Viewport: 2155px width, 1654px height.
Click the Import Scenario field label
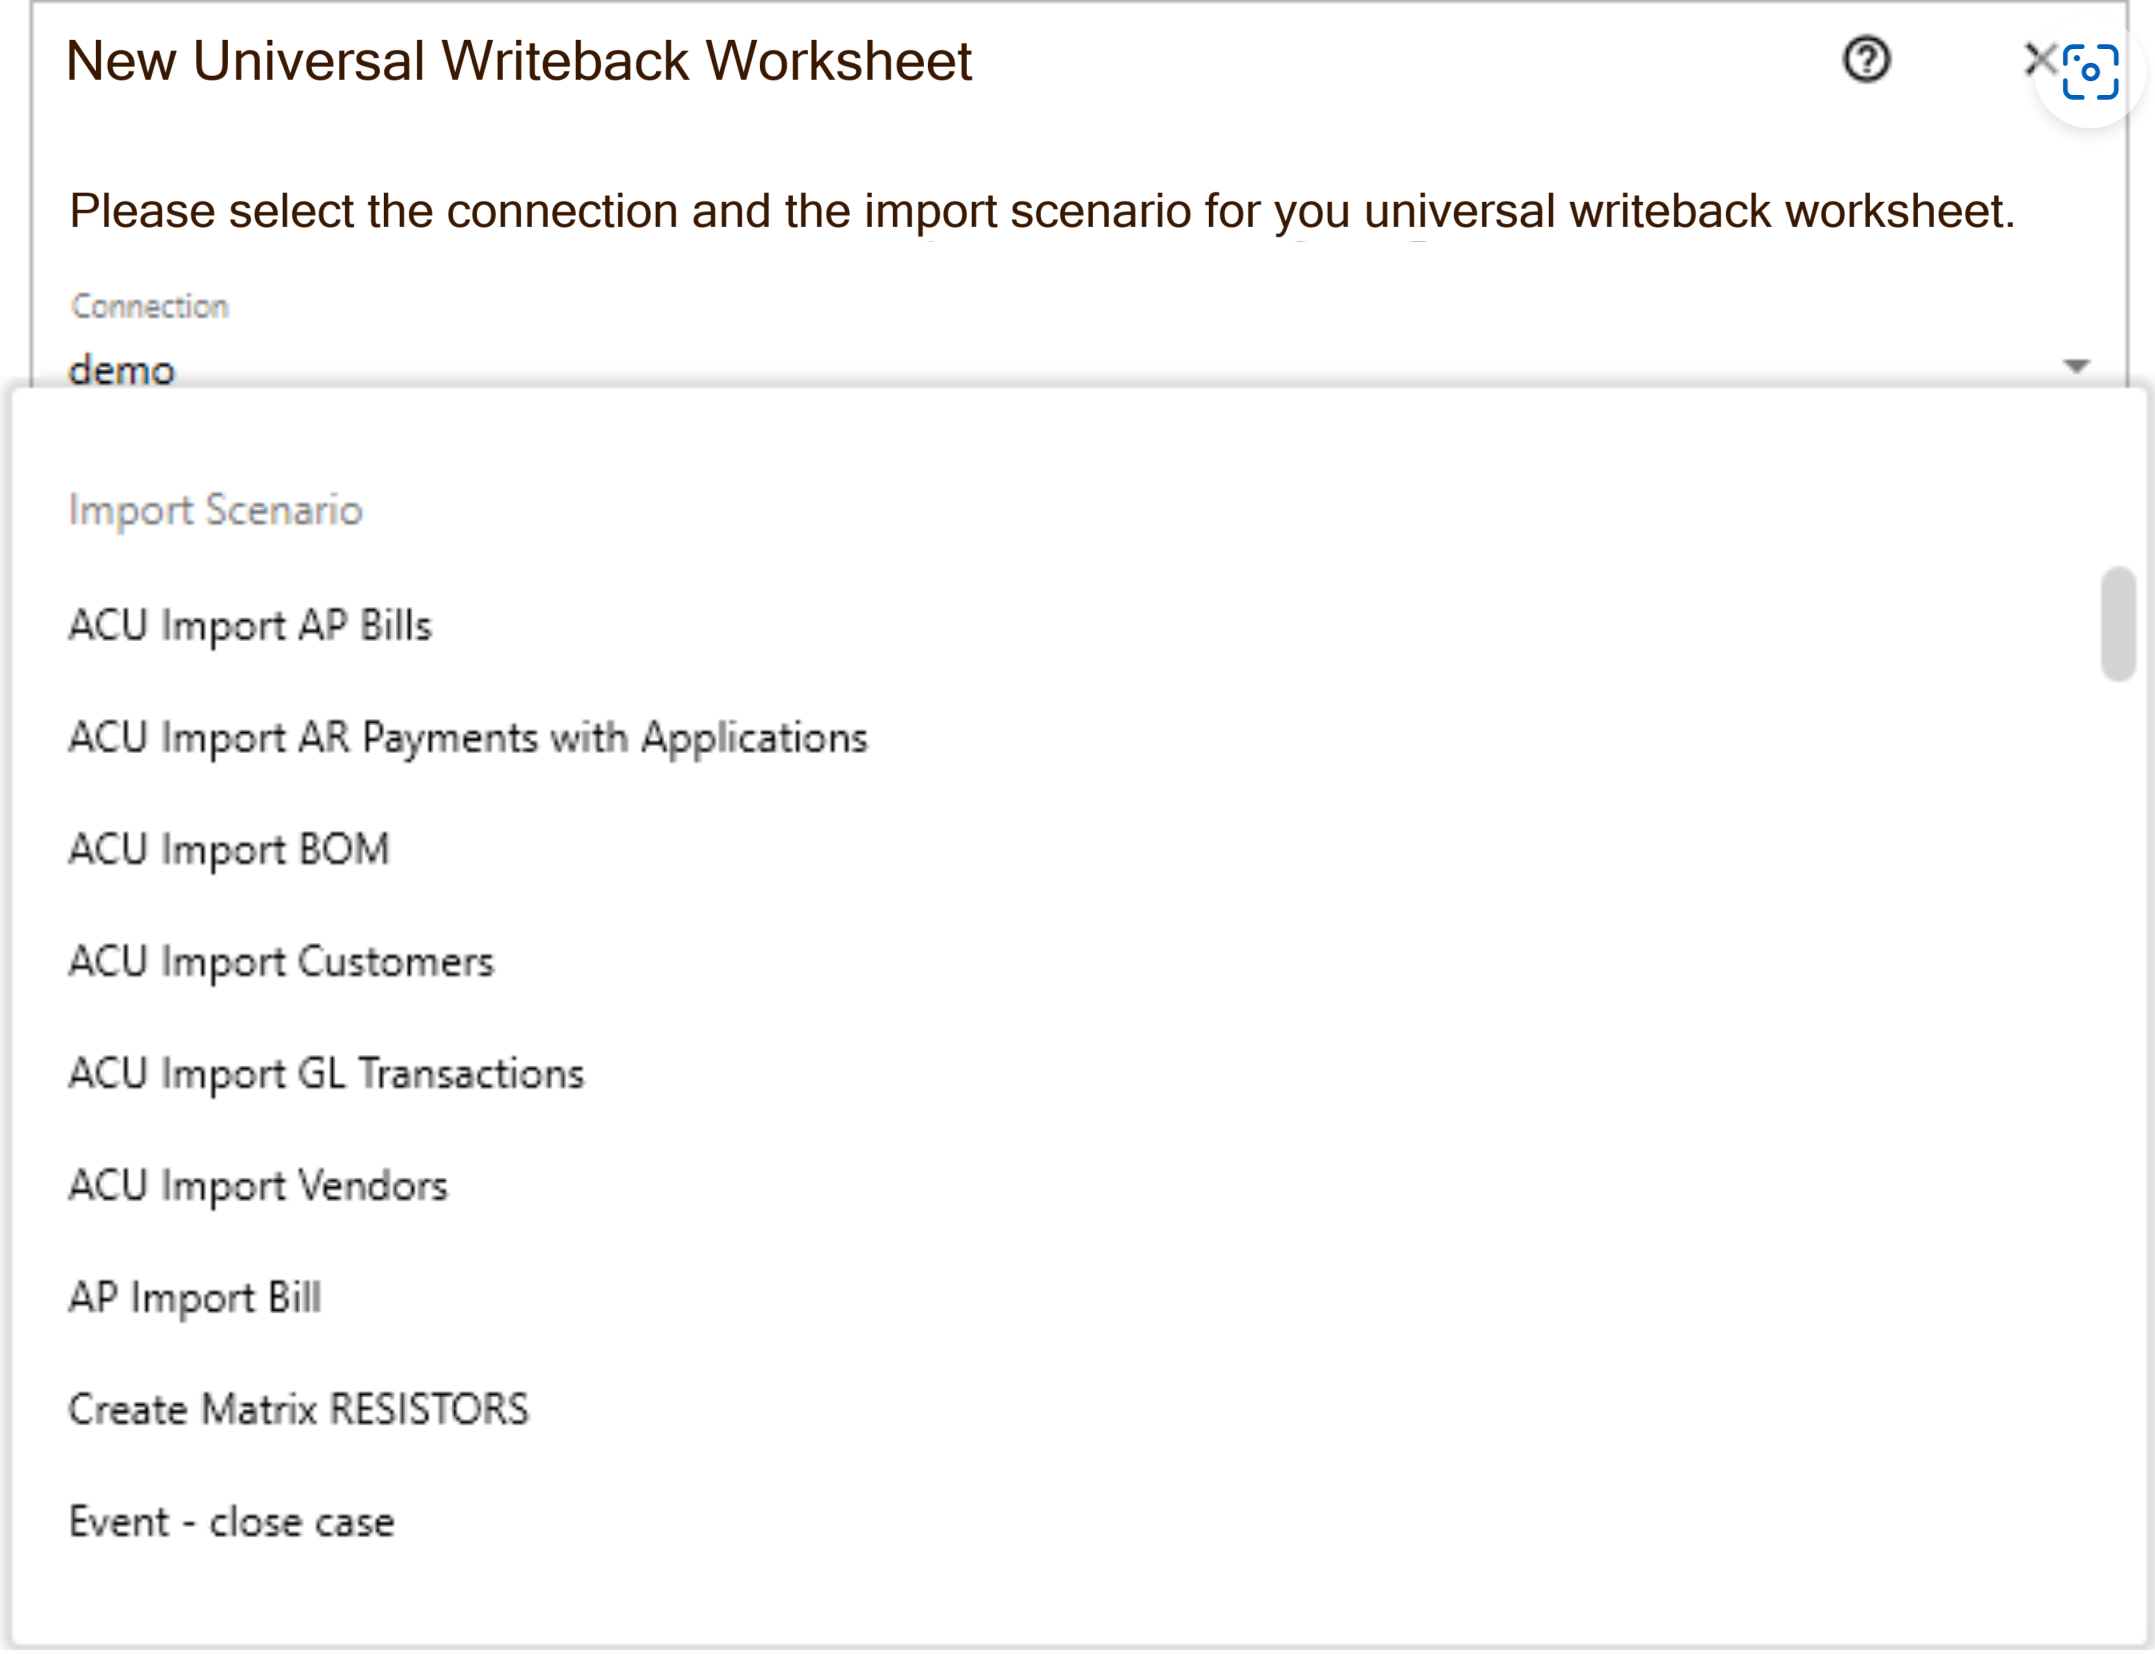click(215, 510)
